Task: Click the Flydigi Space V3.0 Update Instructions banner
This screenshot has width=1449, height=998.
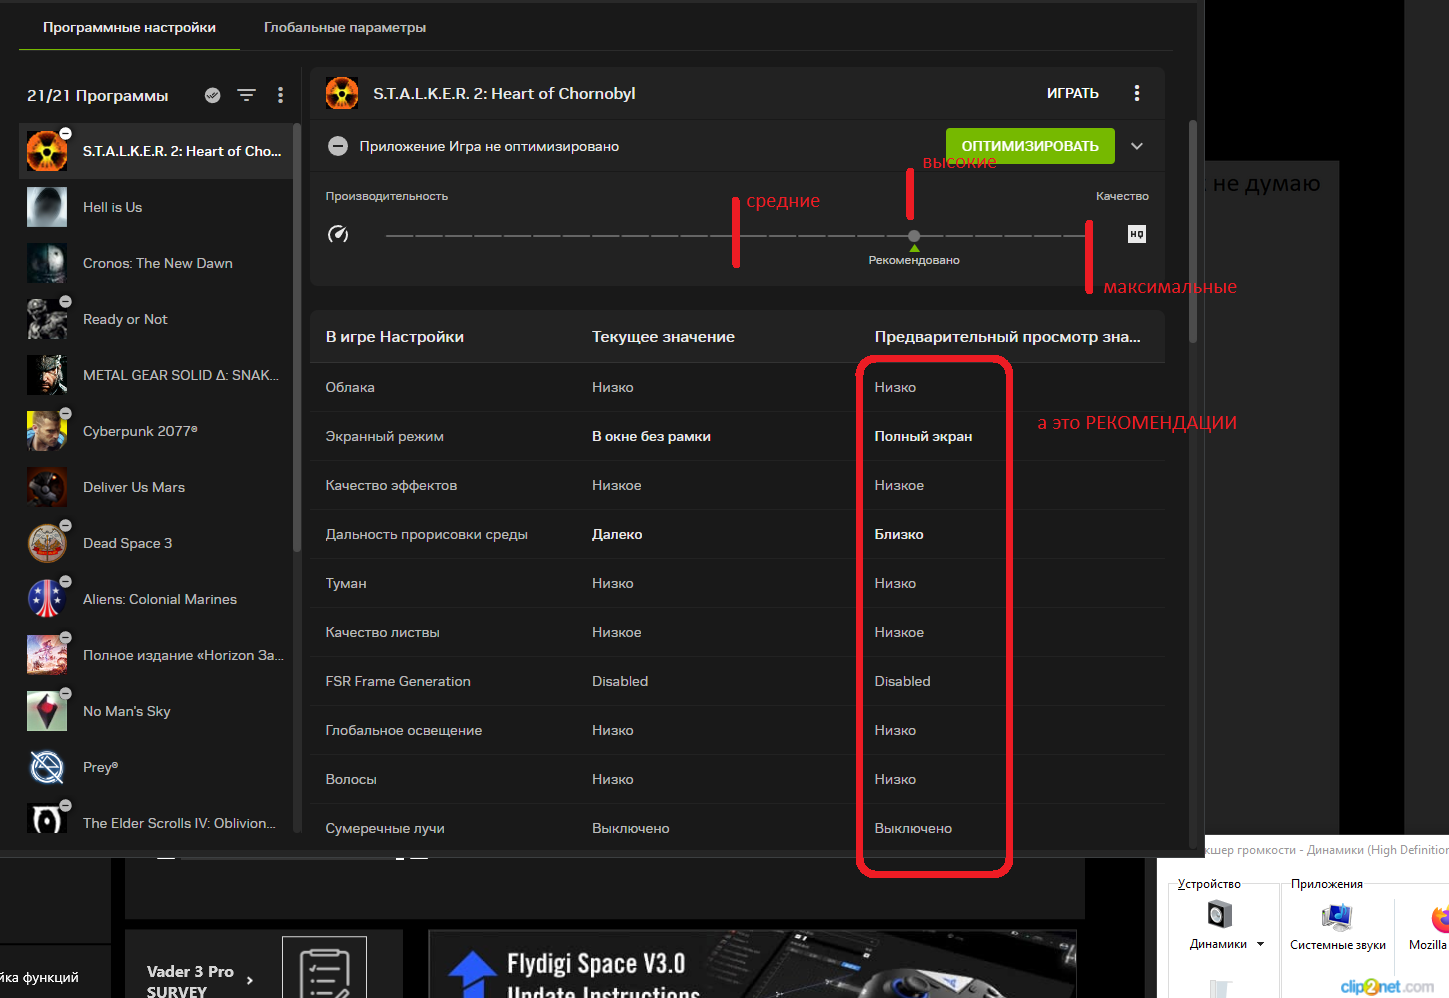Action: [752, 964]
